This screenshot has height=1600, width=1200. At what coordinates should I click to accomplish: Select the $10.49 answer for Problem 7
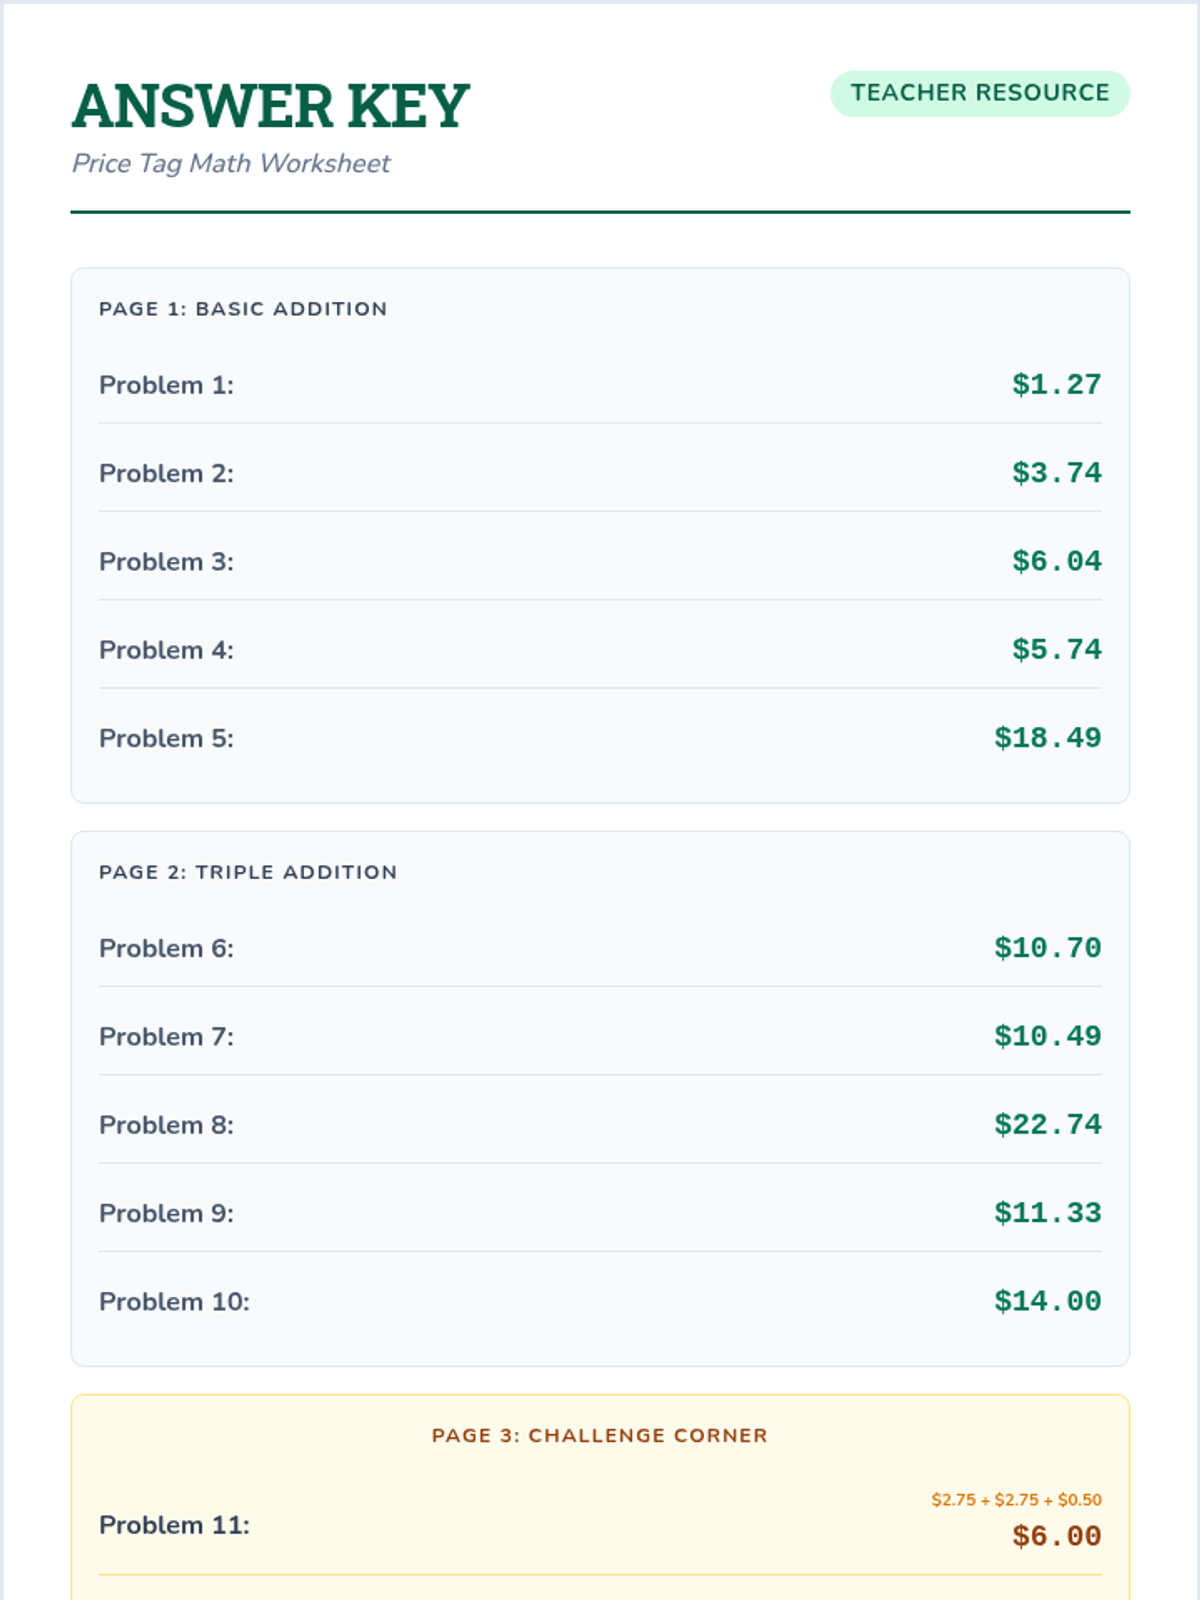pyautogui.click(x=1047, y=1037)
